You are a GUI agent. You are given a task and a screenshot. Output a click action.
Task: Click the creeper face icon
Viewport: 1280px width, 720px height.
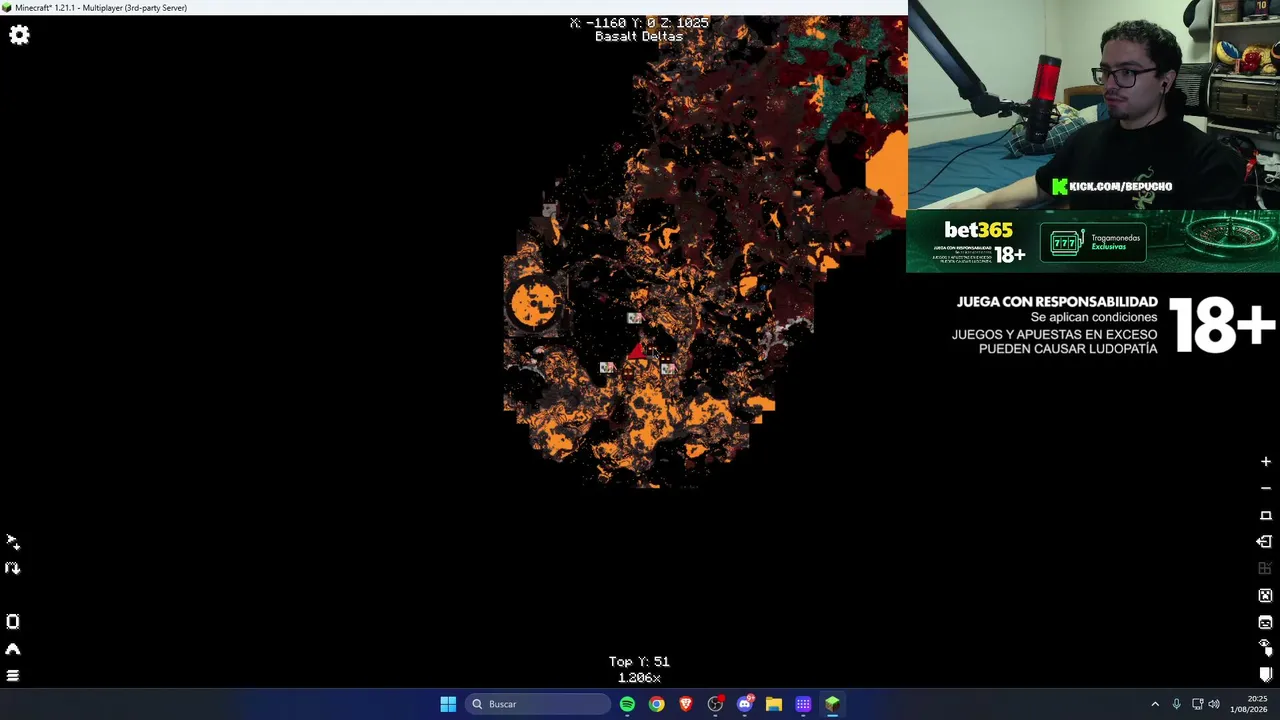[x=1265, y=596]
